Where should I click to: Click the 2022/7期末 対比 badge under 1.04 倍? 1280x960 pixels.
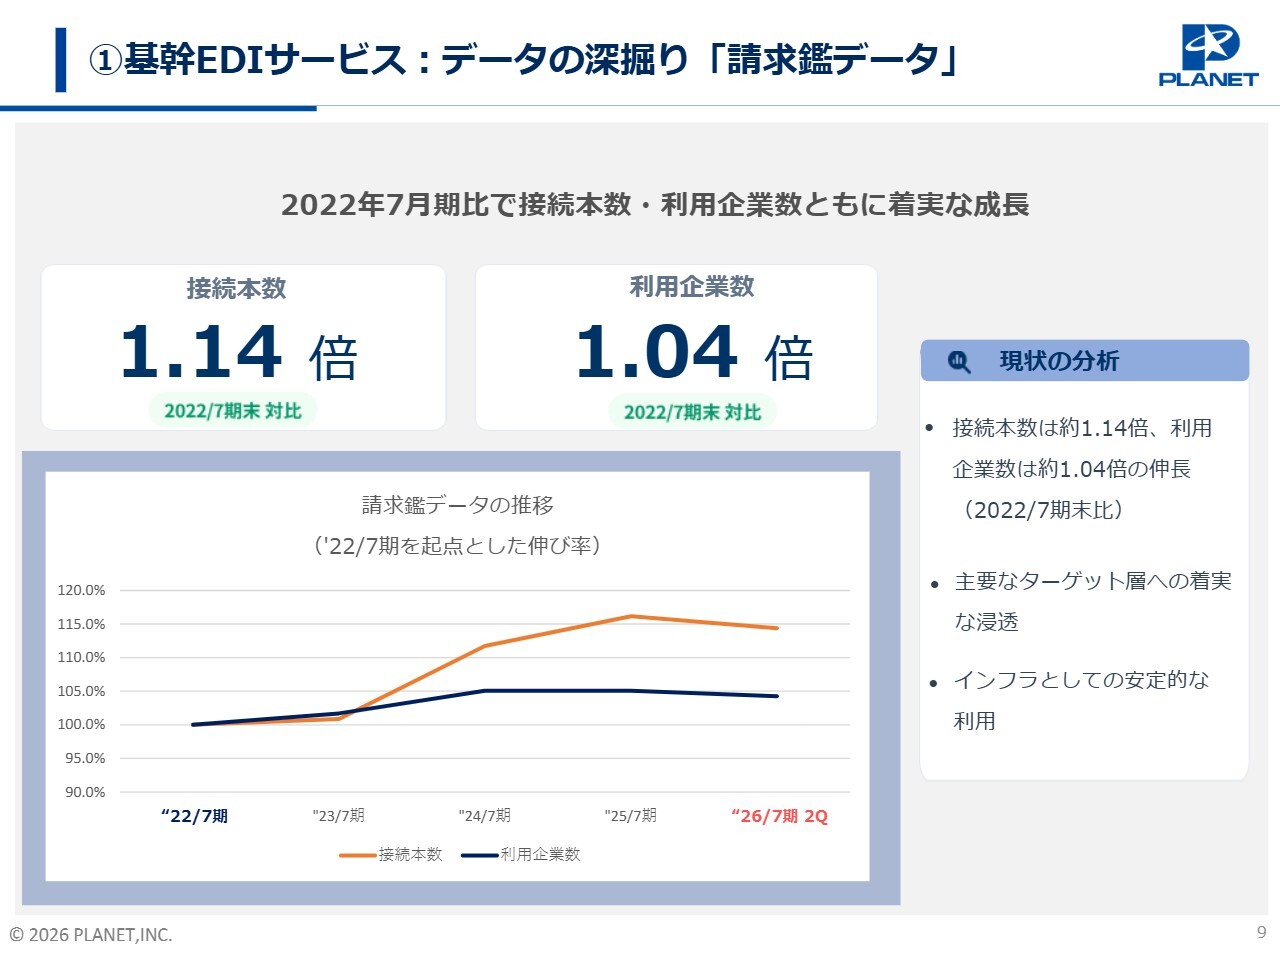(692, 412)
